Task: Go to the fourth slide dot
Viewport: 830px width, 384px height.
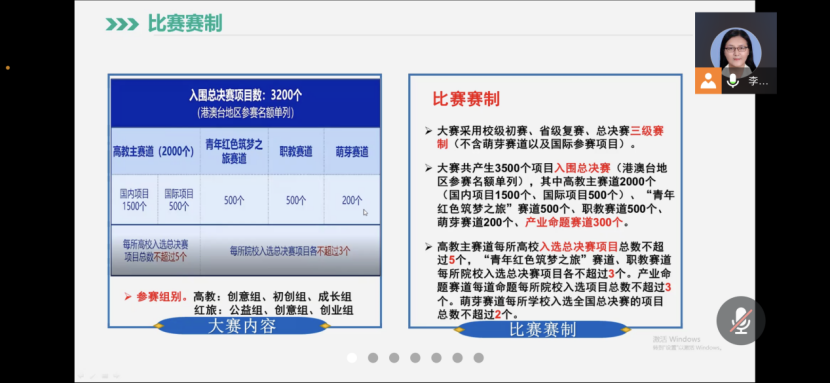Action: pyautogui.click(x=416, y=358)
